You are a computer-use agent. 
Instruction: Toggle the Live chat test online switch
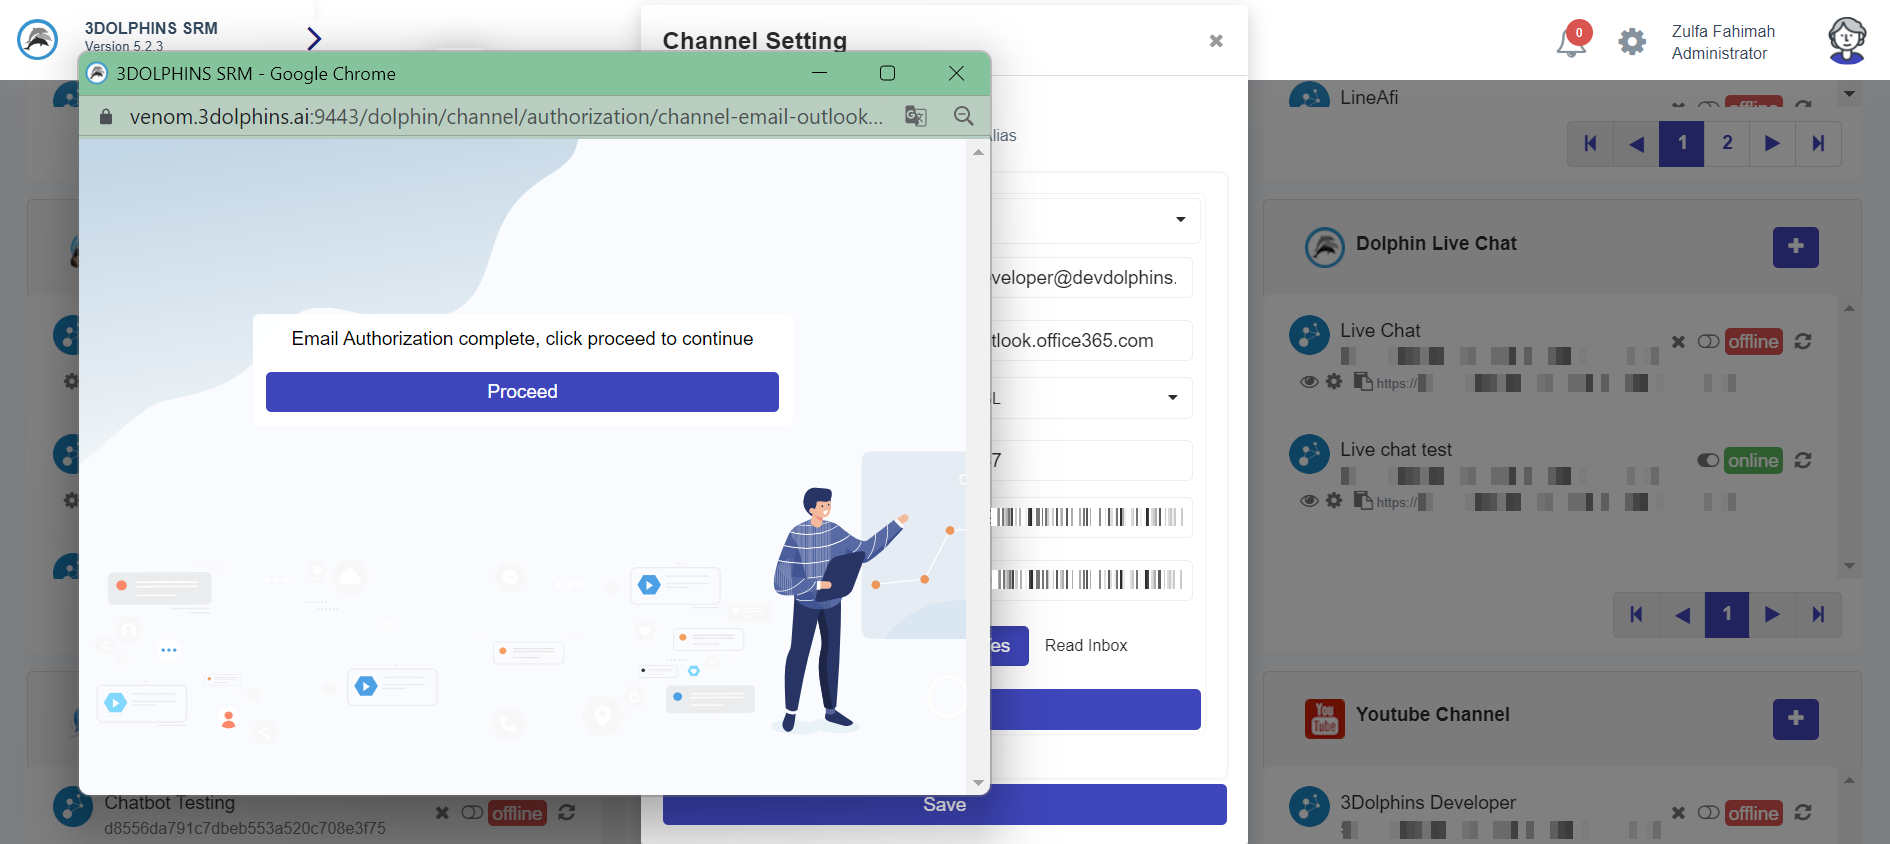click(1708, 461)
